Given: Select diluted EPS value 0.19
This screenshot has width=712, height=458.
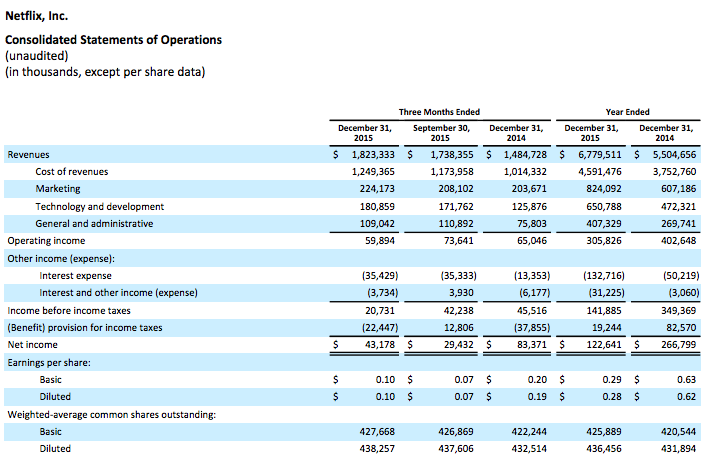Looking at the screenshot, I should coord(537,397).
